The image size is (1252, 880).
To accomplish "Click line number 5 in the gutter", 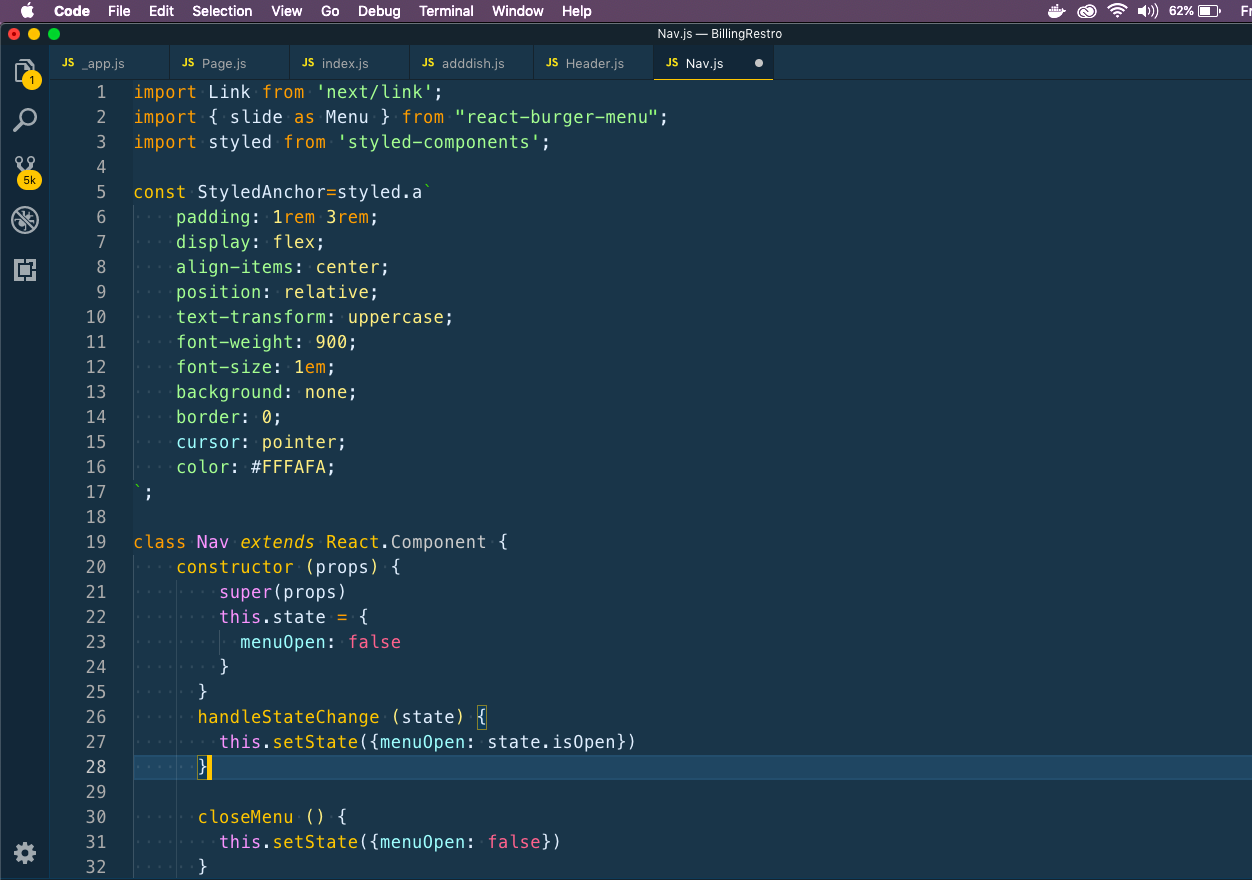I will pyautogui.click(x=100, y=192).
